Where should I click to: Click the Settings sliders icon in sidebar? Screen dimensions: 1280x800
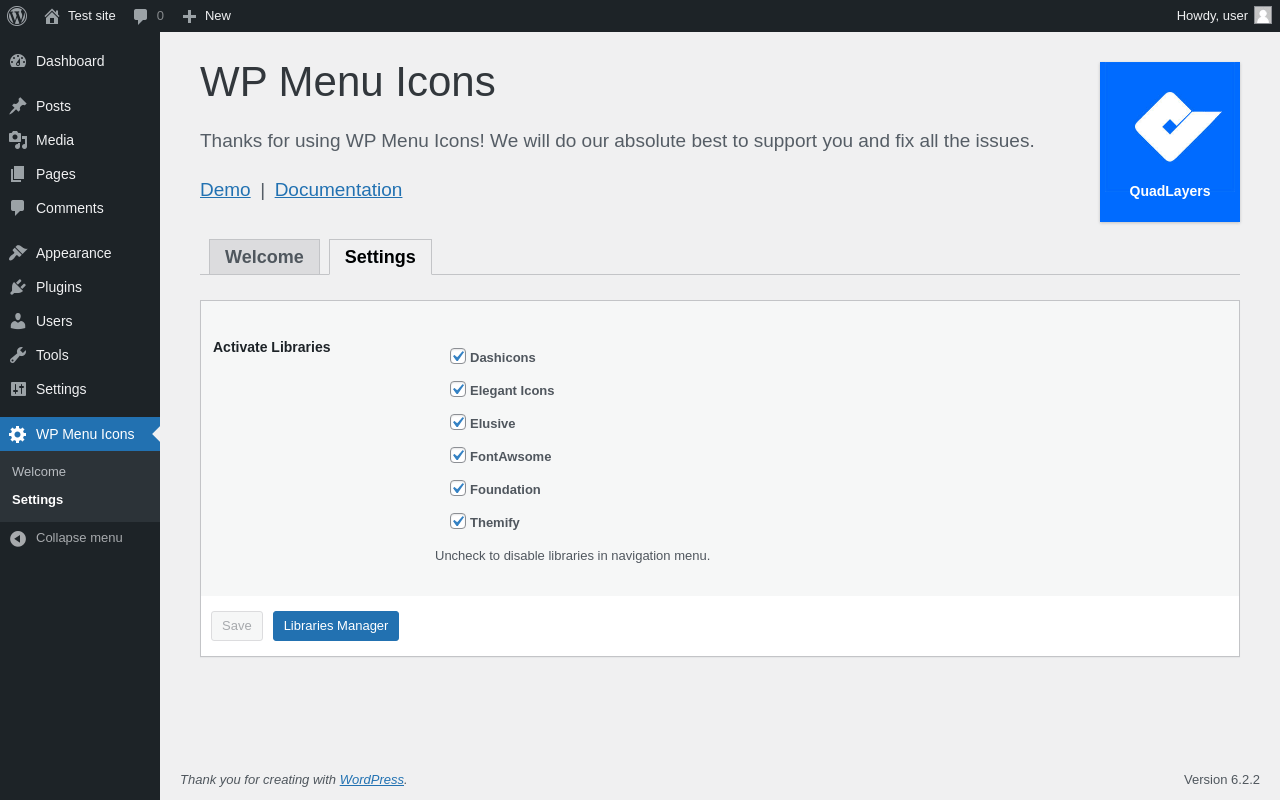(18, 389)
